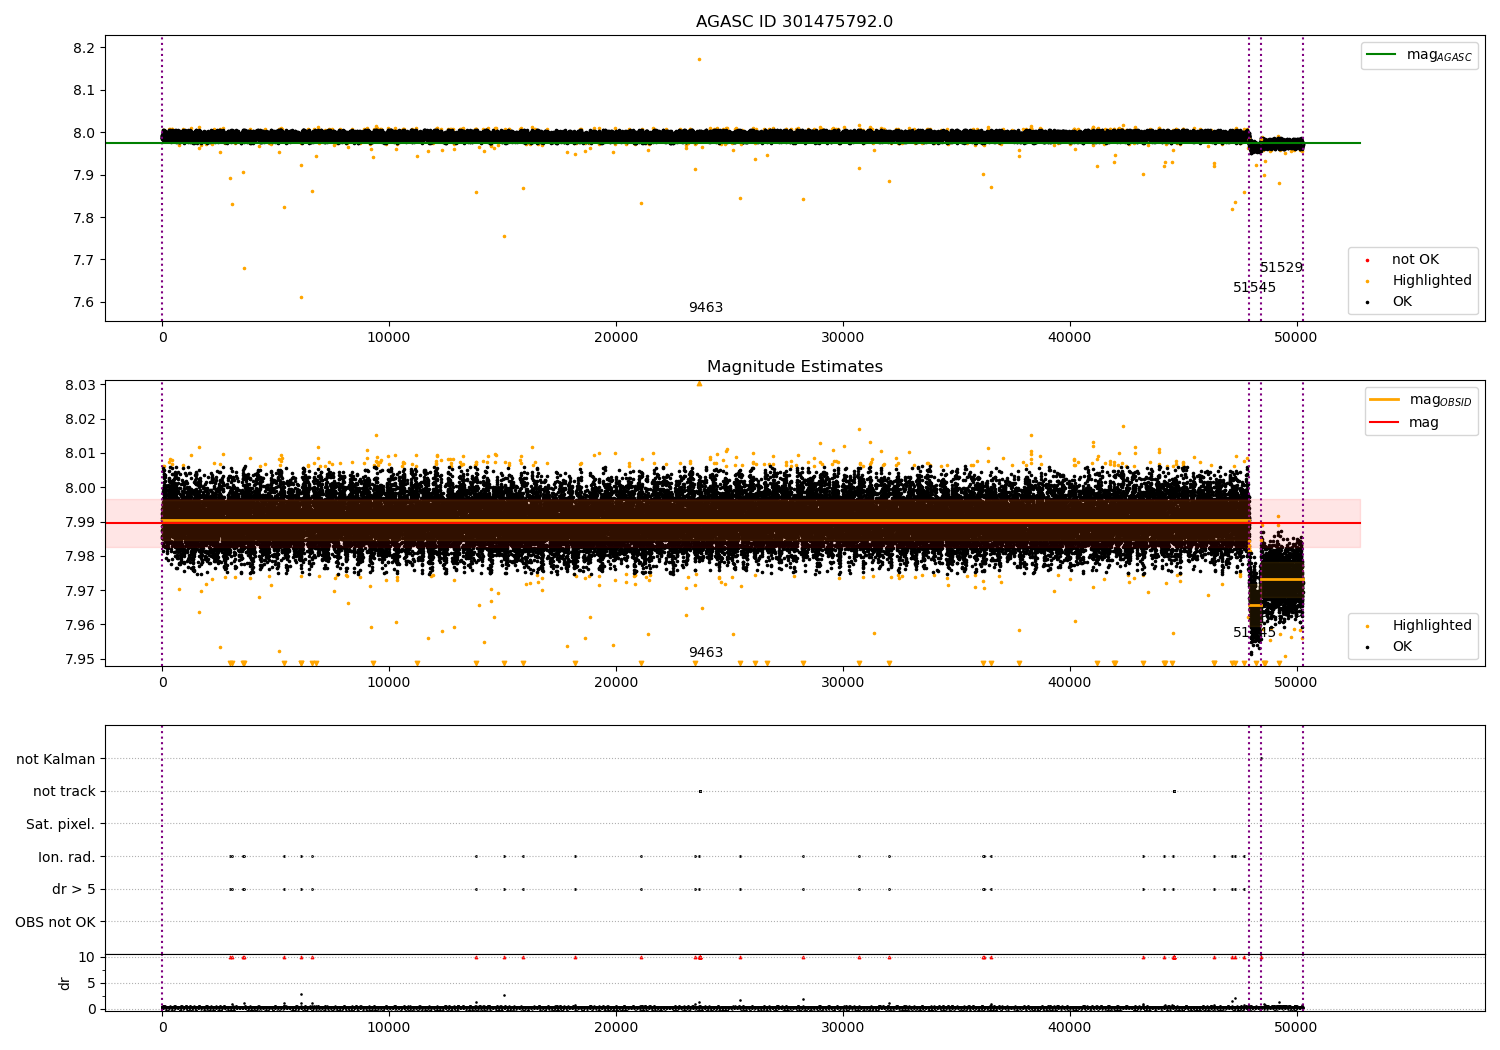
Task: Click the title 'AGASC ID 301475792.0'
Action: 794,22
